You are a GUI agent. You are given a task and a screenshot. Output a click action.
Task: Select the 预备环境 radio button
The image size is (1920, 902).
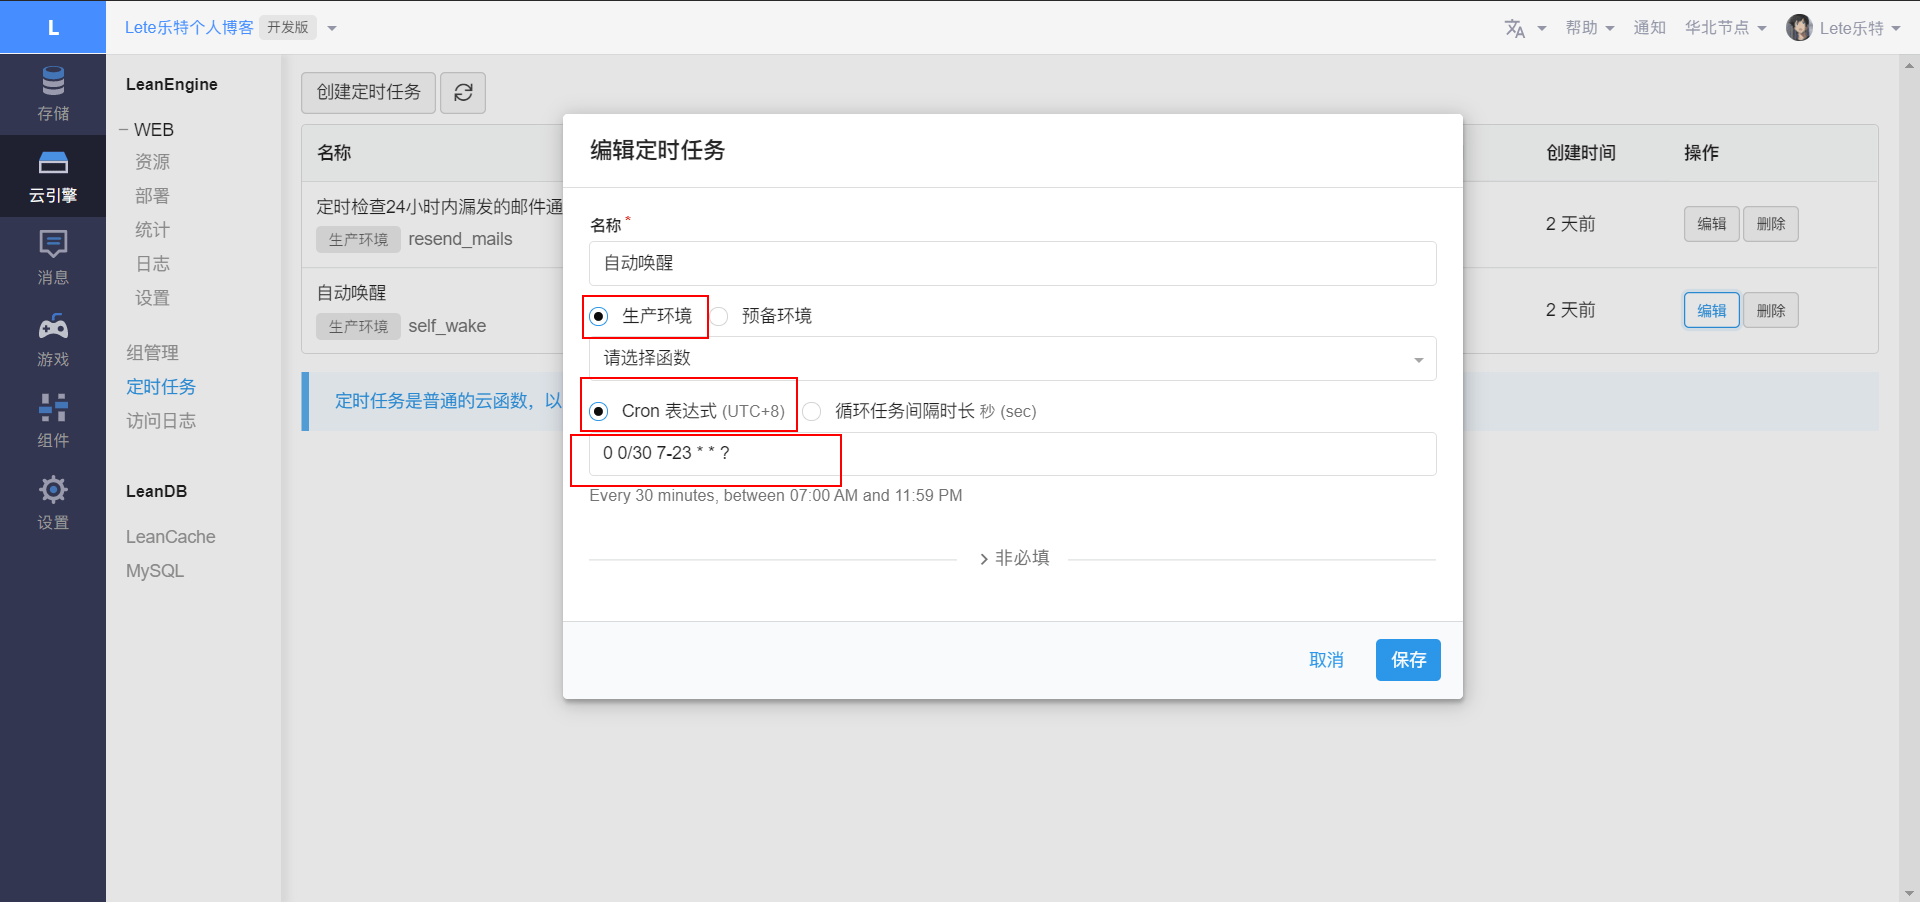[x=720, y=317]
